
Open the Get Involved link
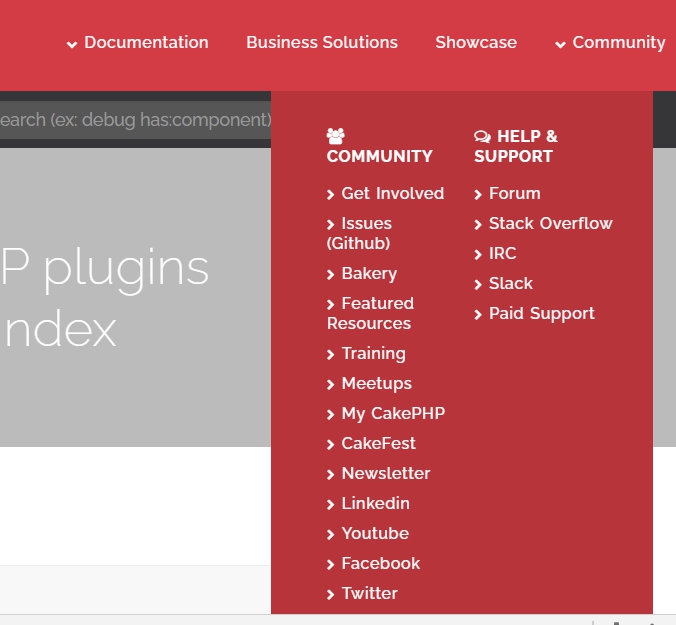(x=385, y=194)
